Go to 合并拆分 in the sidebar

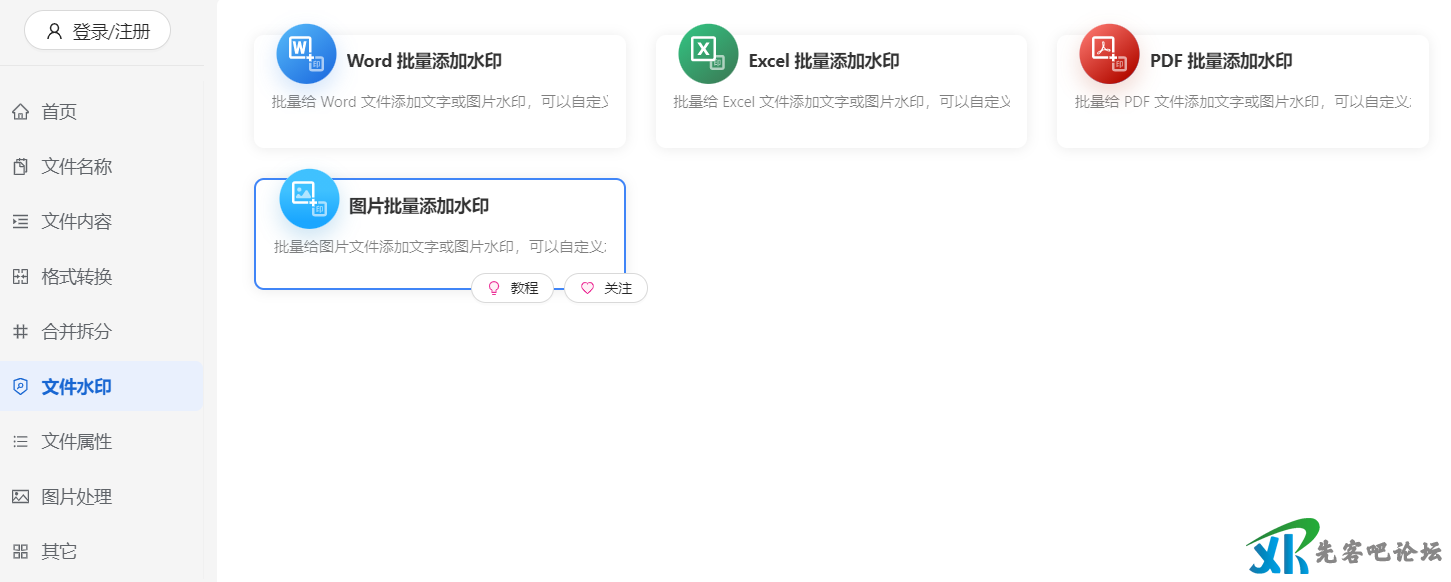pos(76,332)
